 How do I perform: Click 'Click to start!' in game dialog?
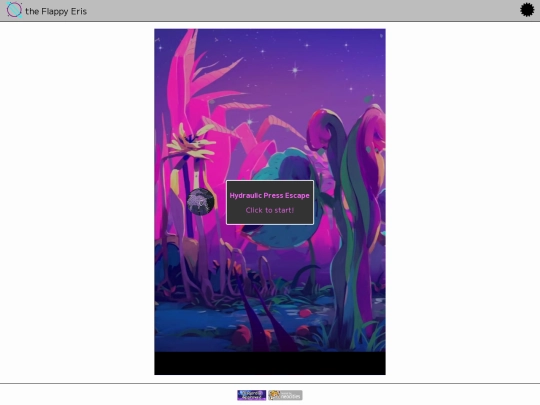click(x=270, y=210)
